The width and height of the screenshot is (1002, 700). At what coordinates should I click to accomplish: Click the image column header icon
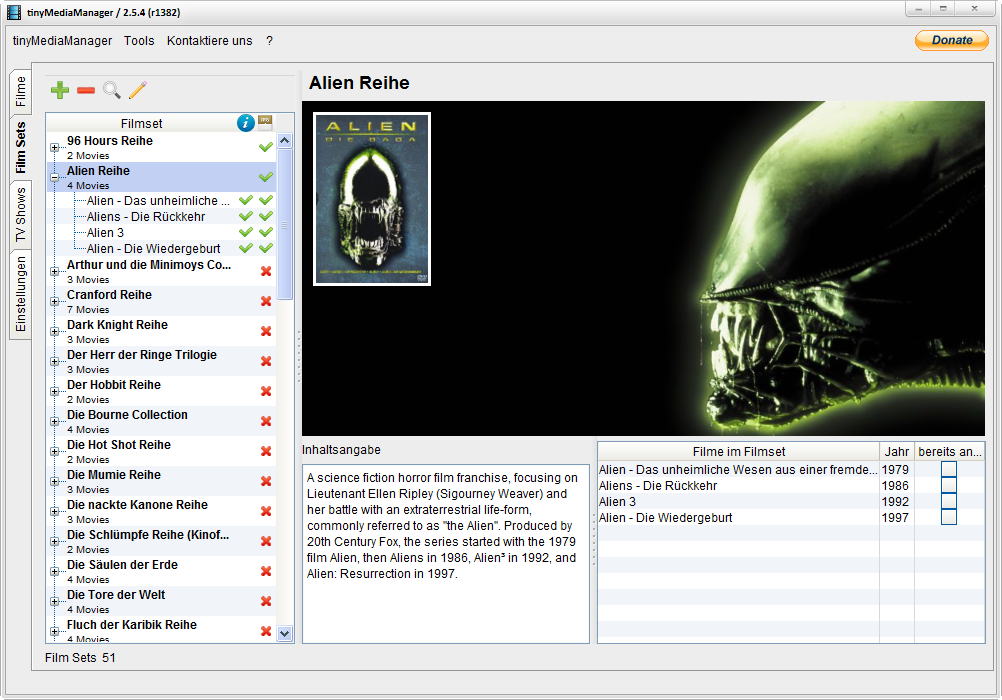[x=265, y=121]
